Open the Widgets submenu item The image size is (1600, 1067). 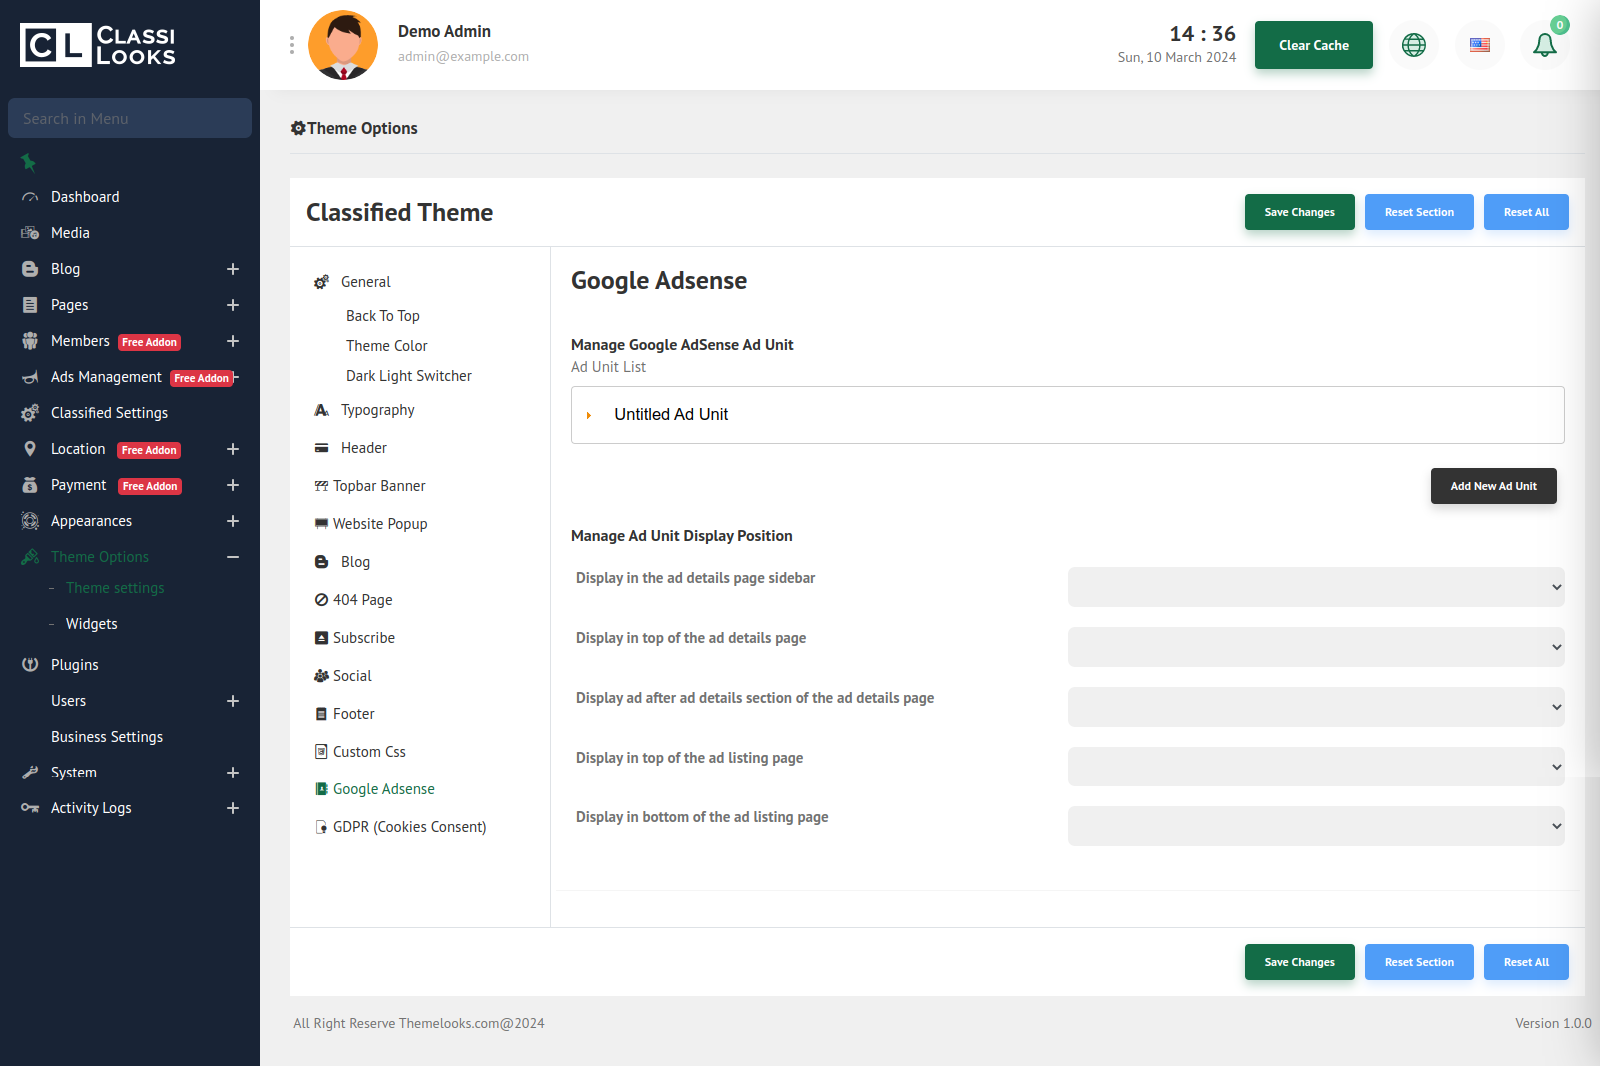[x=92, y=624]
